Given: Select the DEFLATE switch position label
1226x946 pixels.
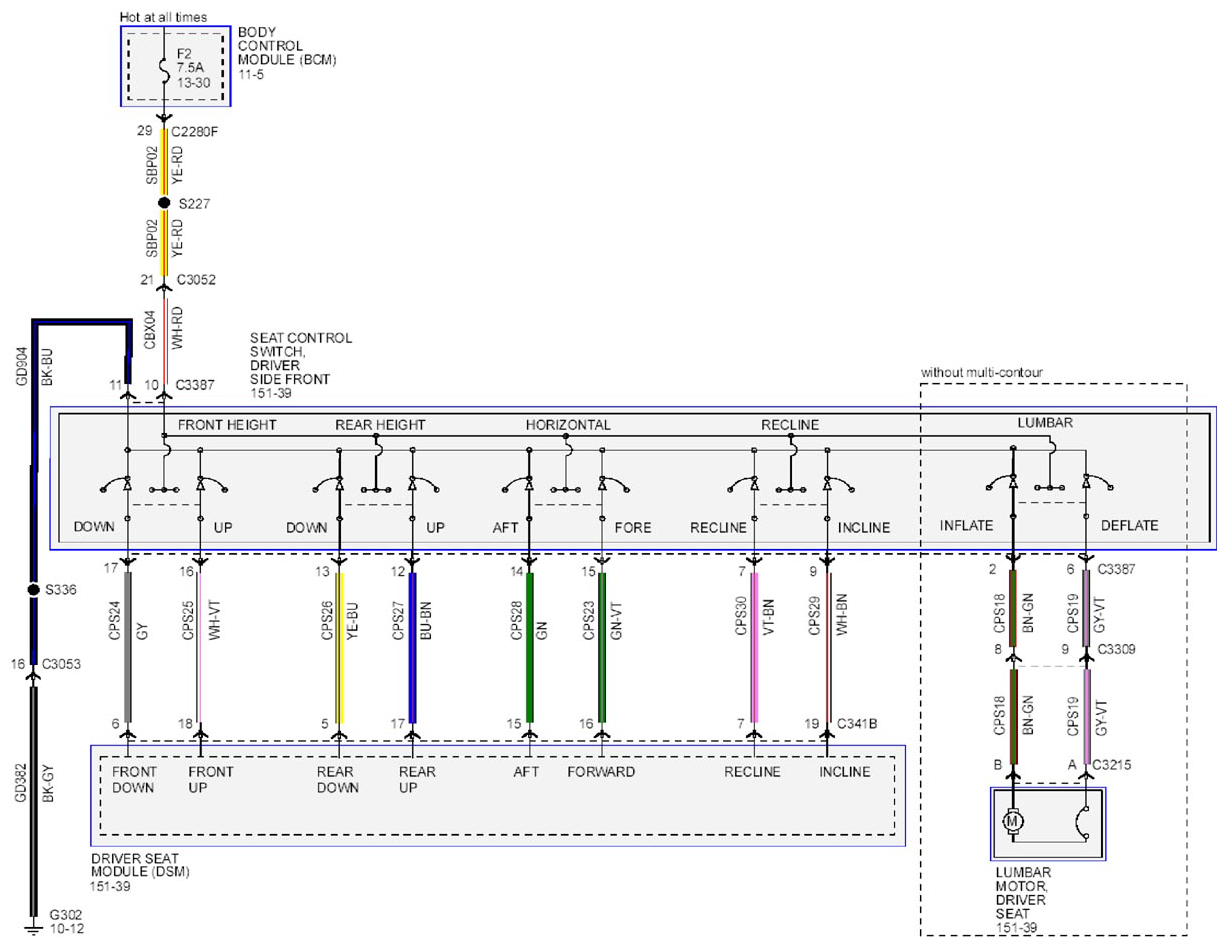Looking at the screenshot, I should click(1129, 525).
